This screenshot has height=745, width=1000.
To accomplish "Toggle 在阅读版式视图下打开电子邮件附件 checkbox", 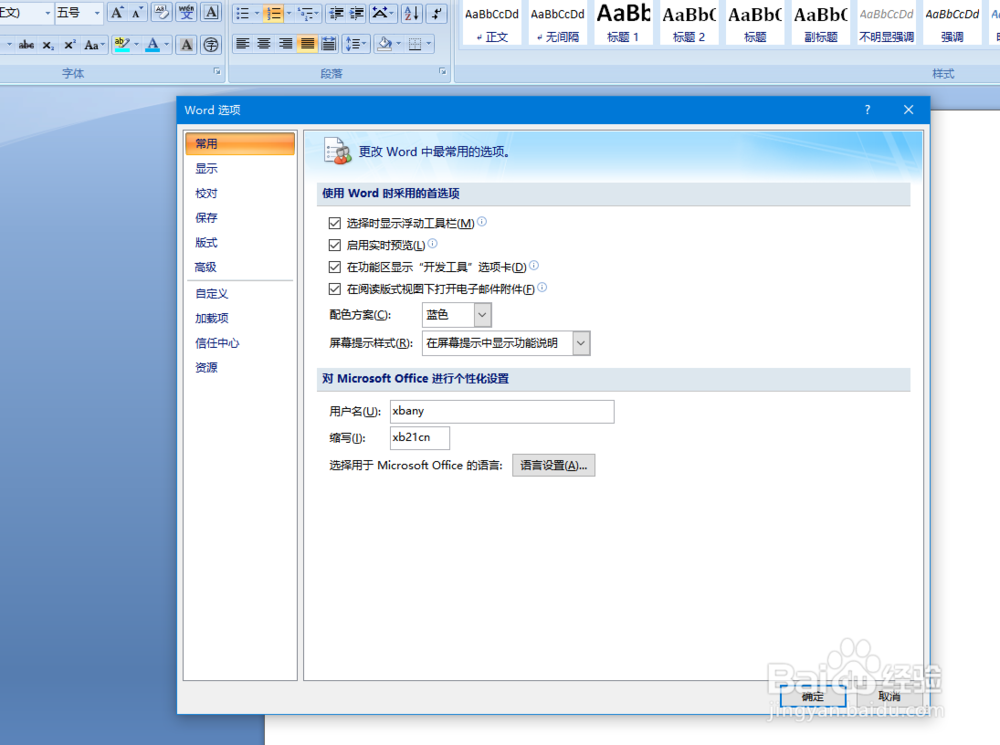I will pyautogui.click(x=334, y=289).
